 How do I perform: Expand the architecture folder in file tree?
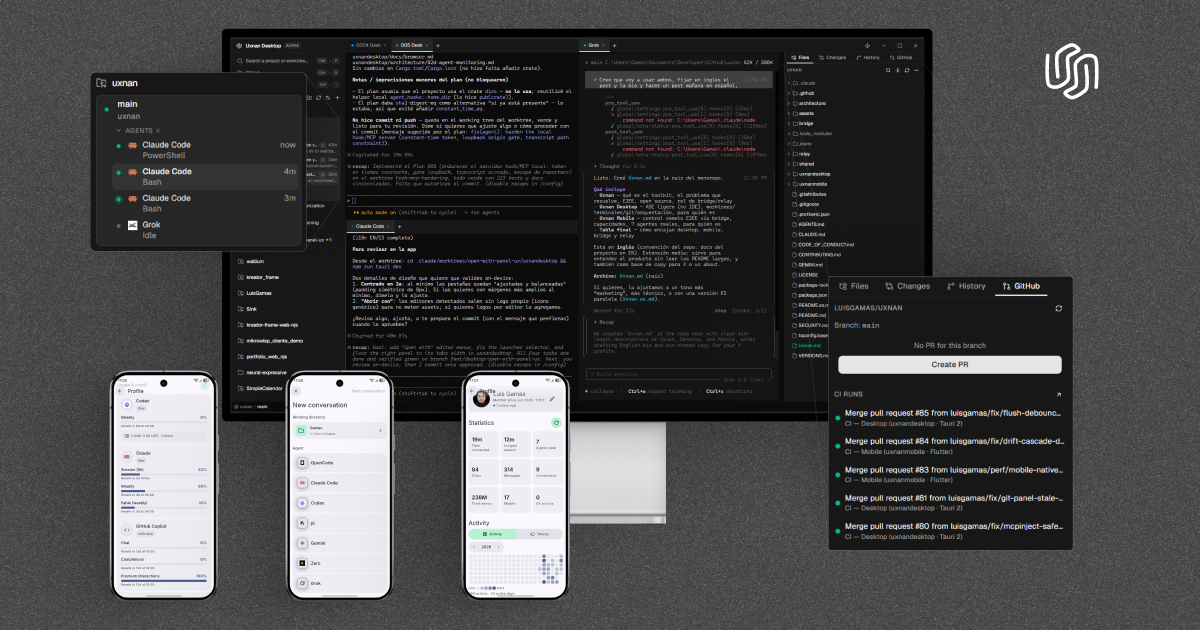pos(789,103)
